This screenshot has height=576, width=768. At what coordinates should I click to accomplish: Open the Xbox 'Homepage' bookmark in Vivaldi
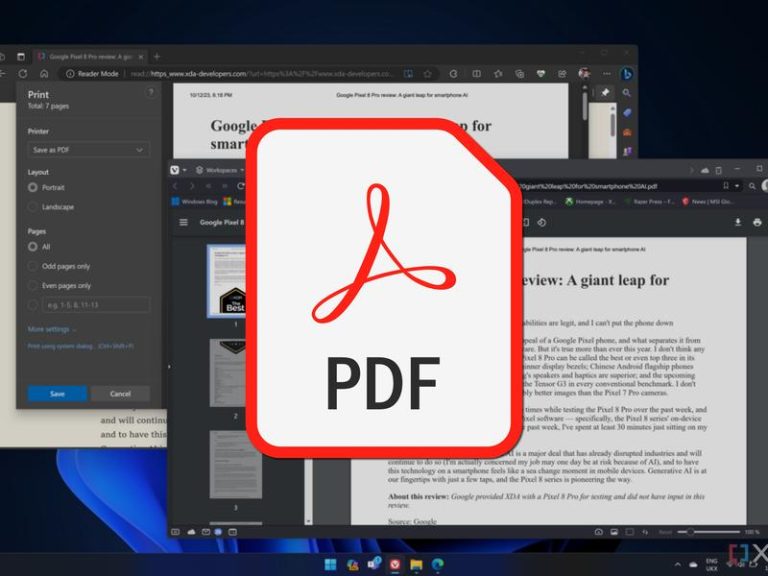coord(591,202)
